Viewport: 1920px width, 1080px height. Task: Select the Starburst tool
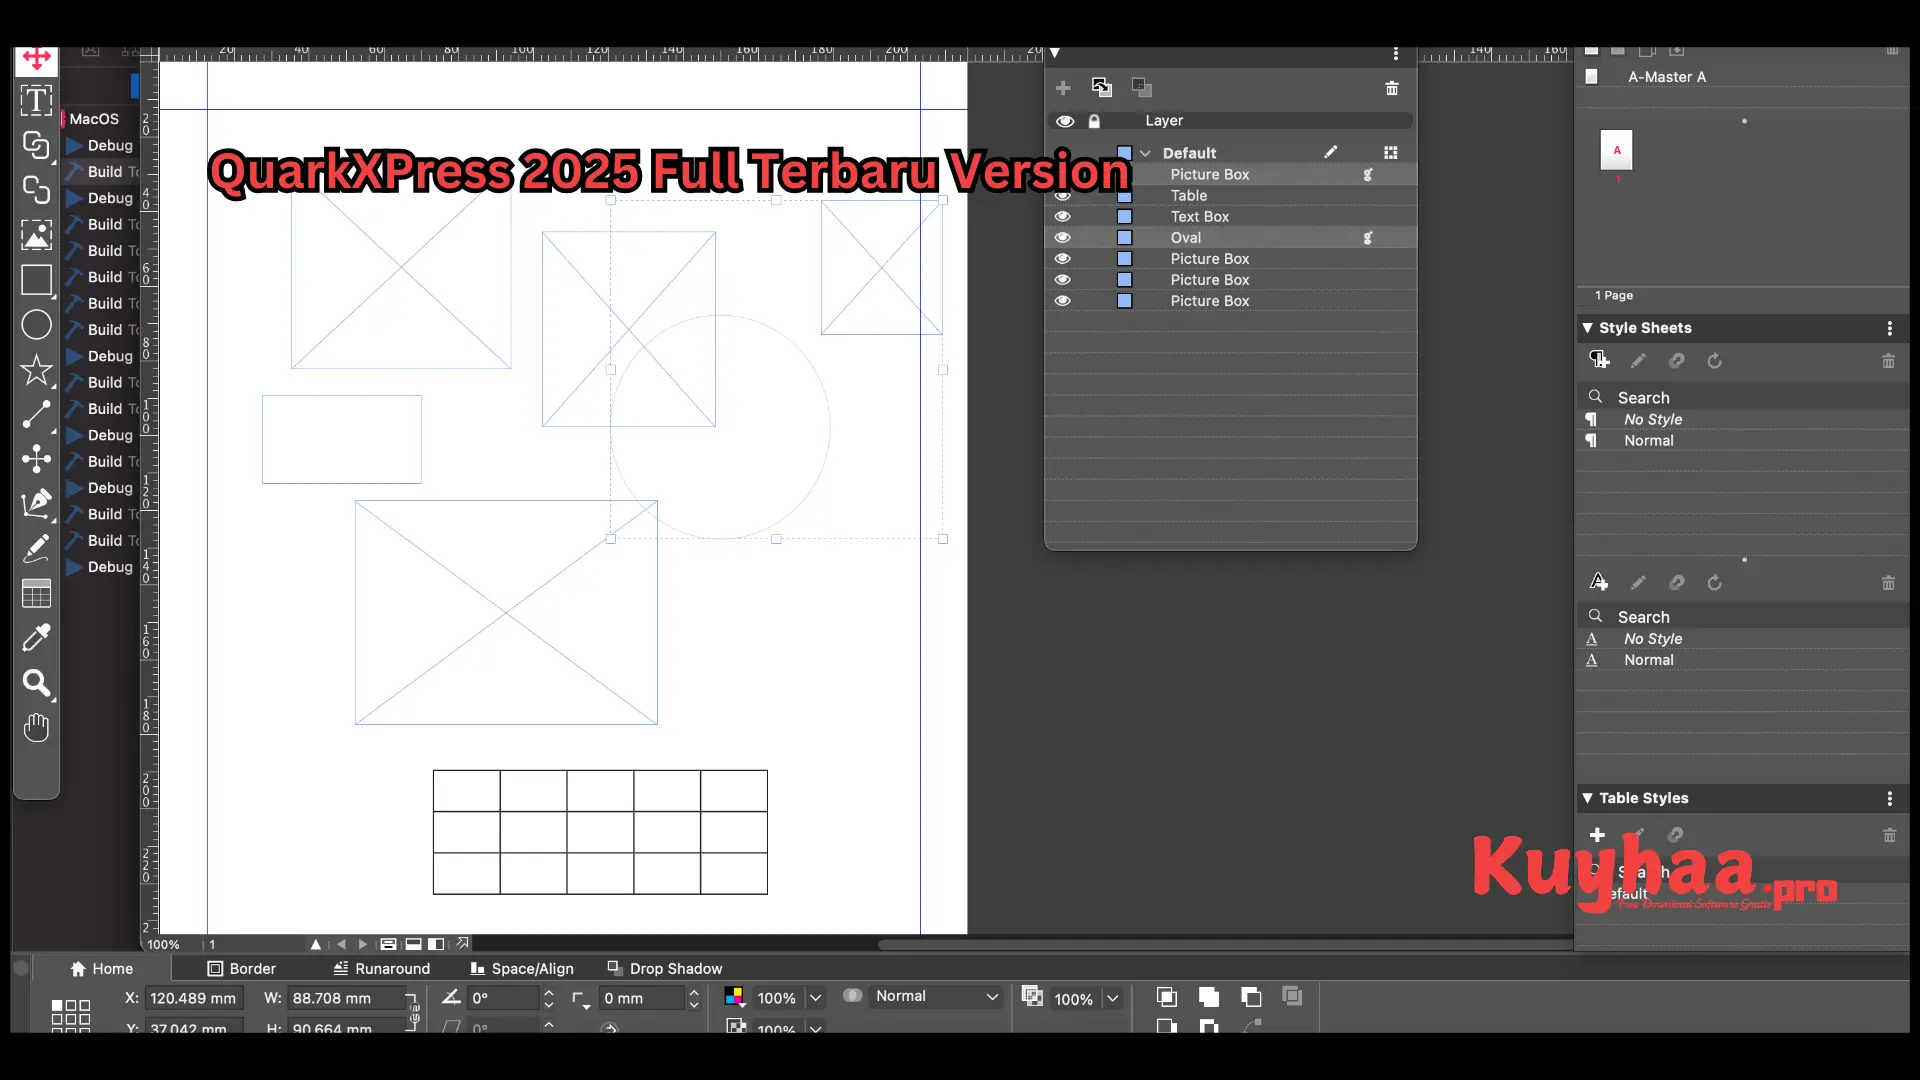36,370
